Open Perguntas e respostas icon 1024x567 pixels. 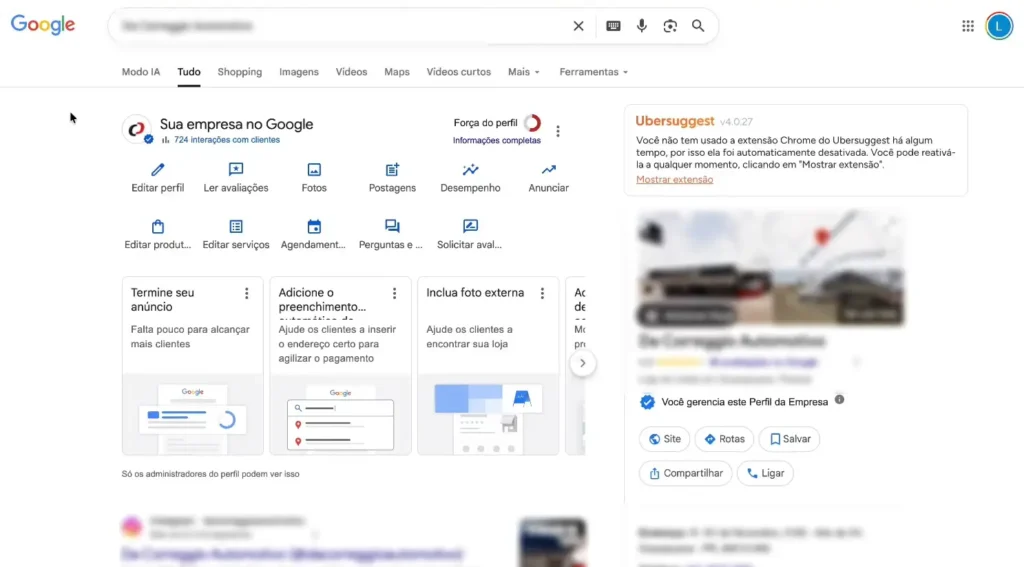pos(392,227)
